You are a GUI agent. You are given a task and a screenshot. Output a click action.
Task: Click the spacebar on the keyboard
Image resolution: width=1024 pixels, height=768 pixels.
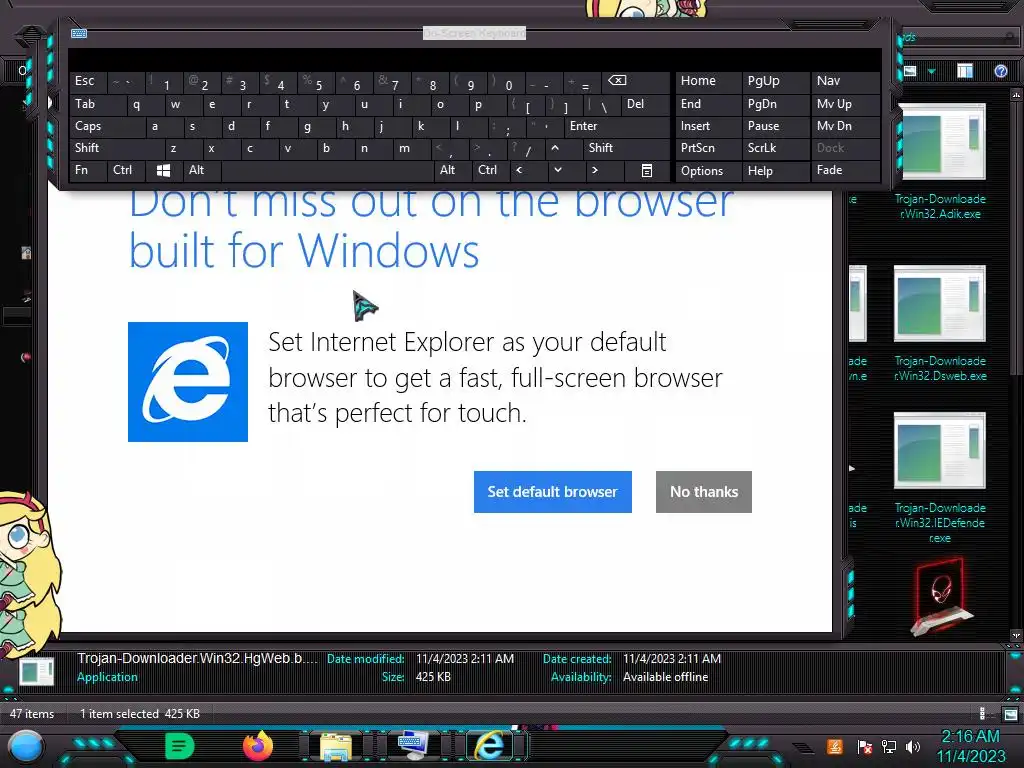tap(327, 170)
